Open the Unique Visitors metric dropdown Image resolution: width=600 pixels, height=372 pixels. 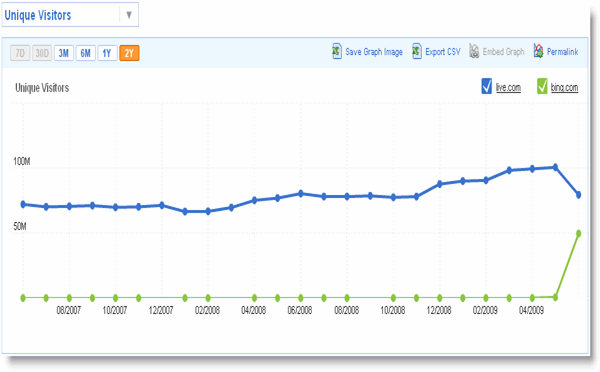pos(70,15)
